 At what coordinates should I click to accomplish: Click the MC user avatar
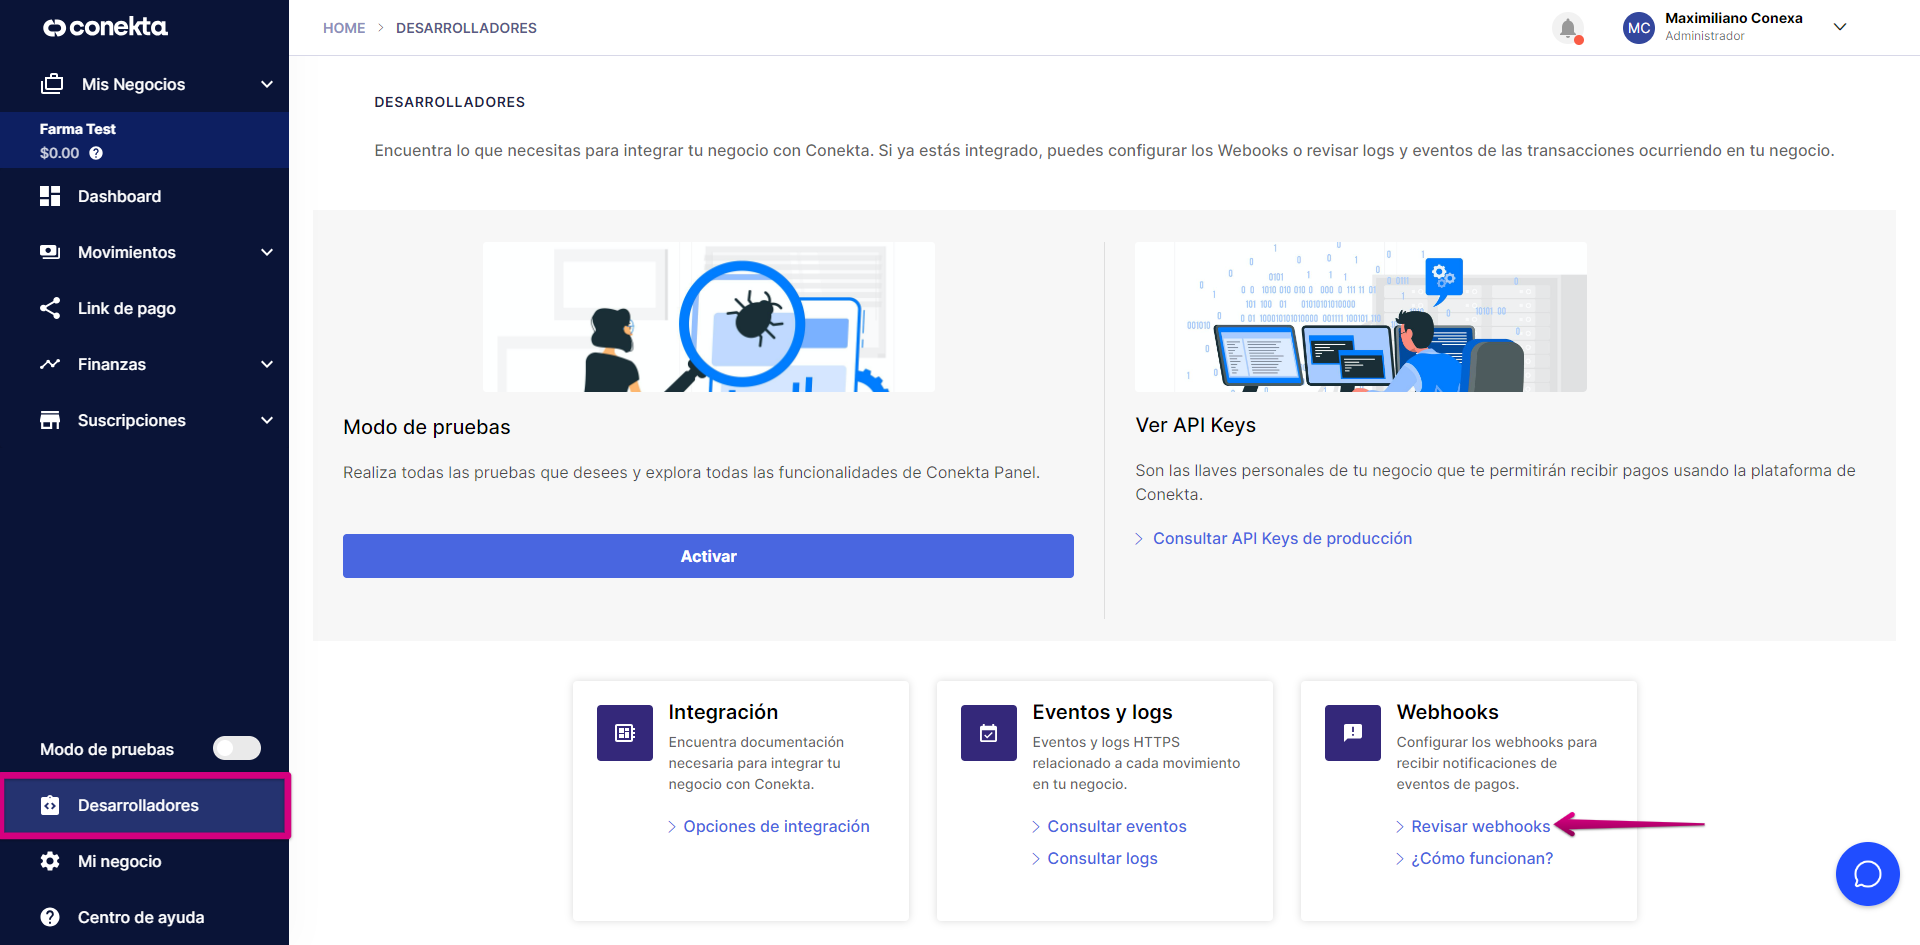pos(1639,28)
